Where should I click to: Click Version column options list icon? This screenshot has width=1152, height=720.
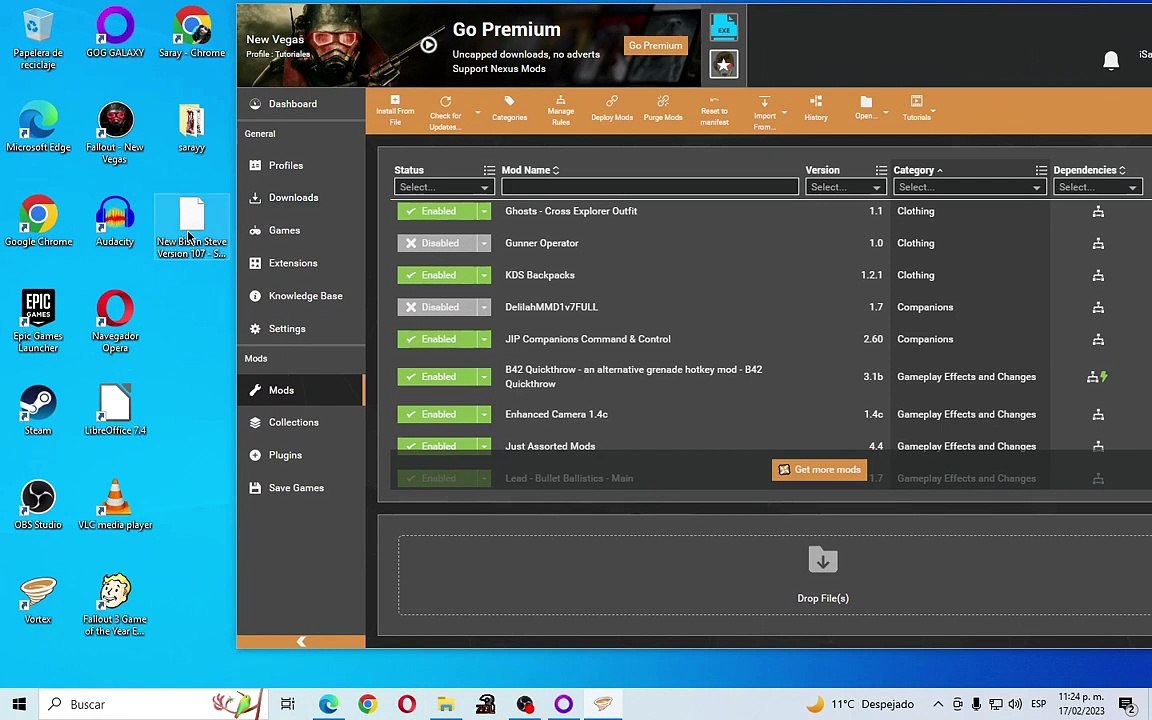(881, 170)
